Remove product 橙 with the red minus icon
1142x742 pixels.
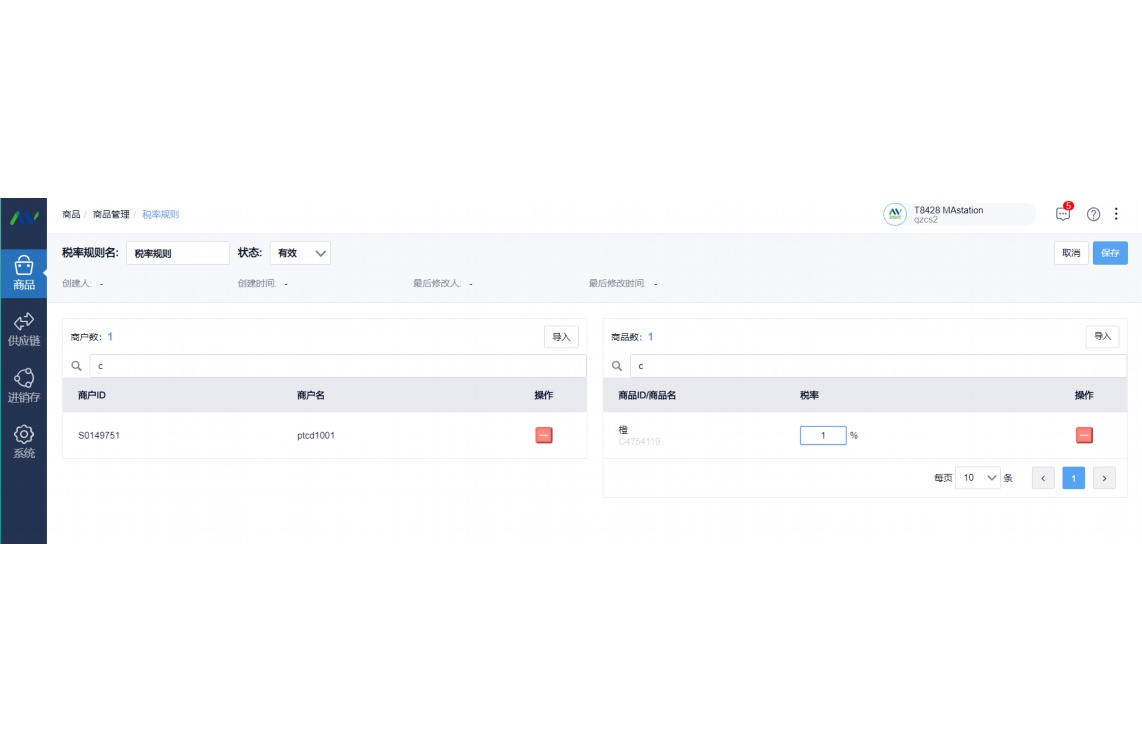[x=1085, y=434]
